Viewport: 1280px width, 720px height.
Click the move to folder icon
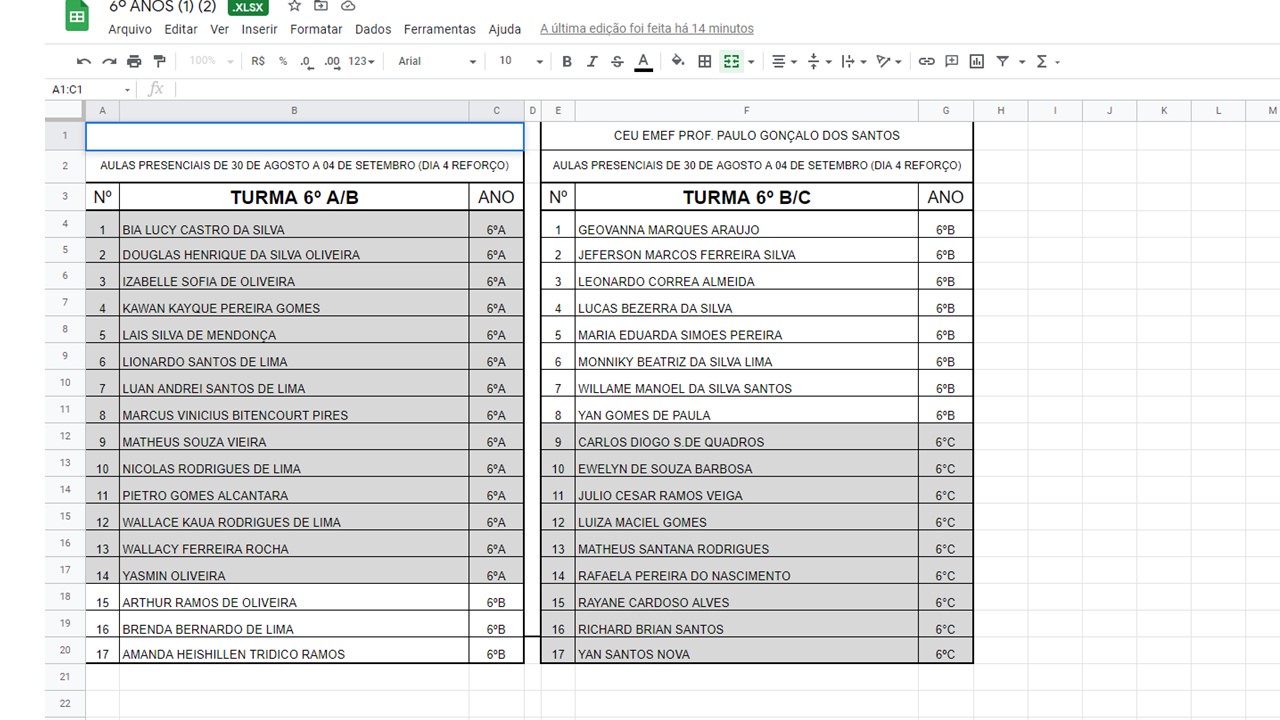pyautogui.click(x=322, y=6)
